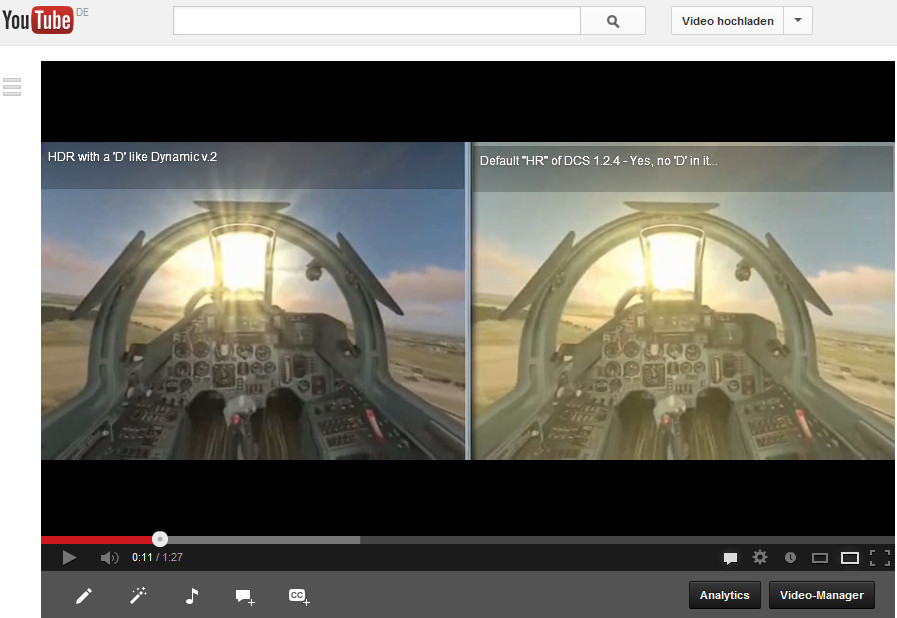
Task: Open audio music note tool
Action: tap(192, 596)
